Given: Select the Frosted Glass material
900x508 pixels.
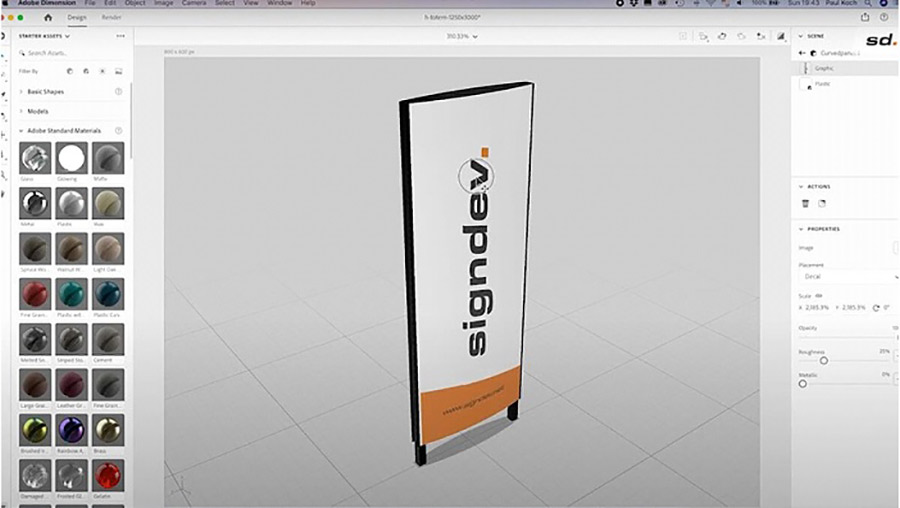Looking at the screenshot, I should click(x=72, y=475).
